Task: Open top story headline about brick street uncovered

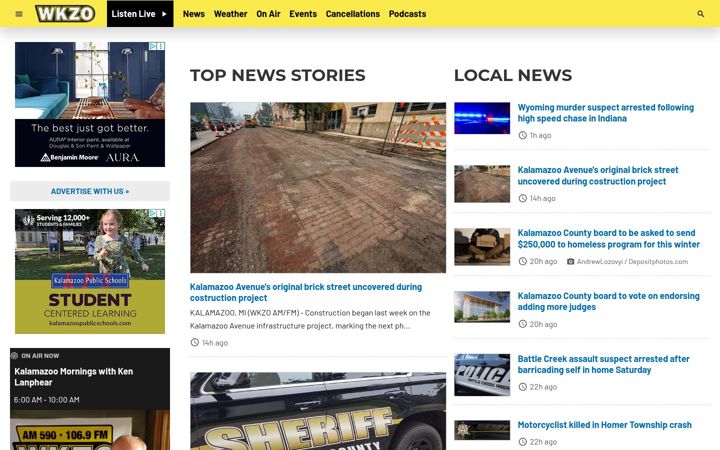Action: (306, 292)
